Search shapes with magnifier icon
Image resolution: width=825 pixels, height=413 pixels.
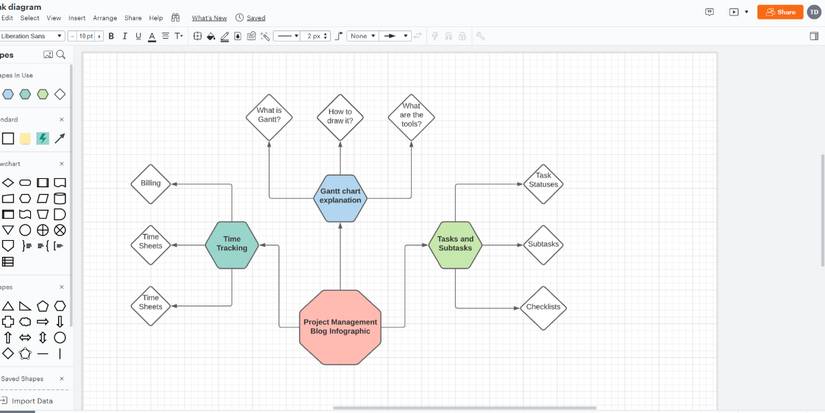pos(61,54)
